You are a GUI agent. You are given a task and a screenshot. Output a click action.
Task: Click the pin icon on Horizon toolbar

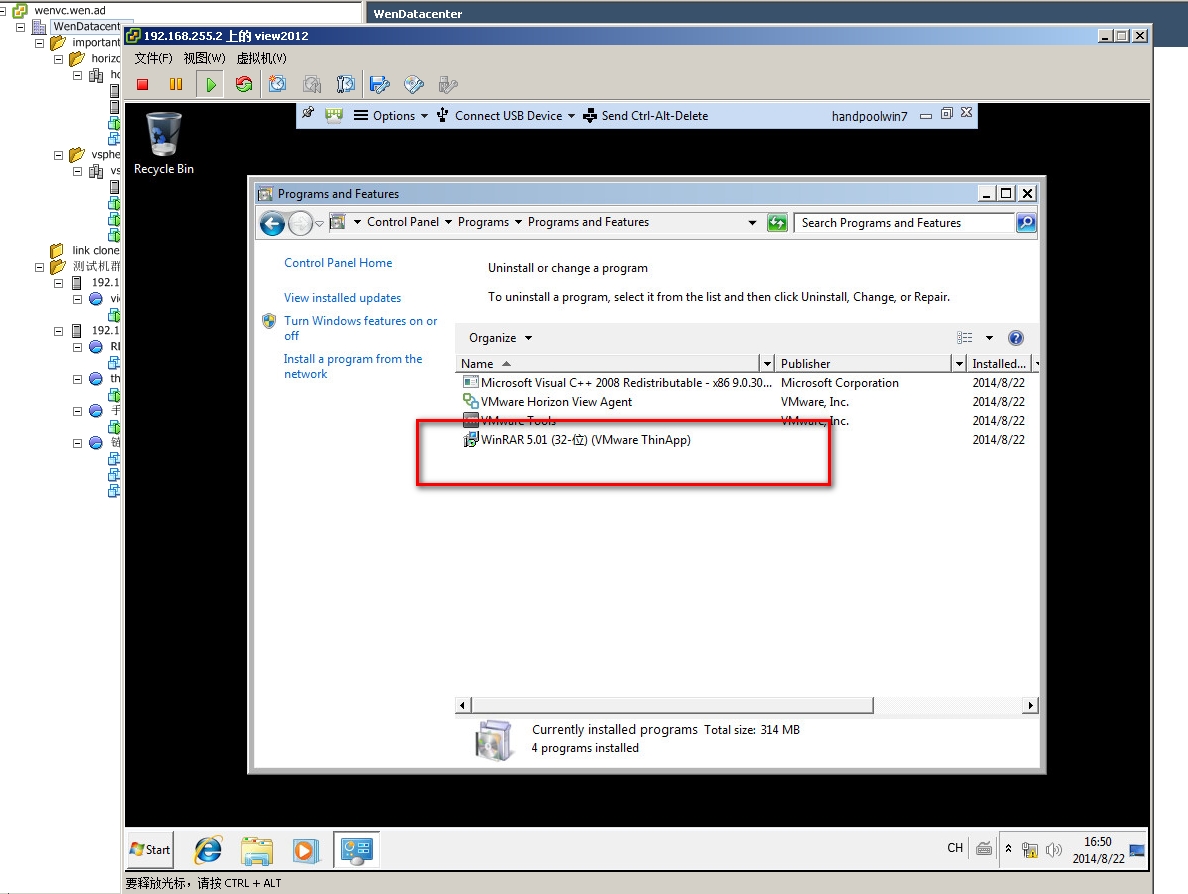(308, 114)
